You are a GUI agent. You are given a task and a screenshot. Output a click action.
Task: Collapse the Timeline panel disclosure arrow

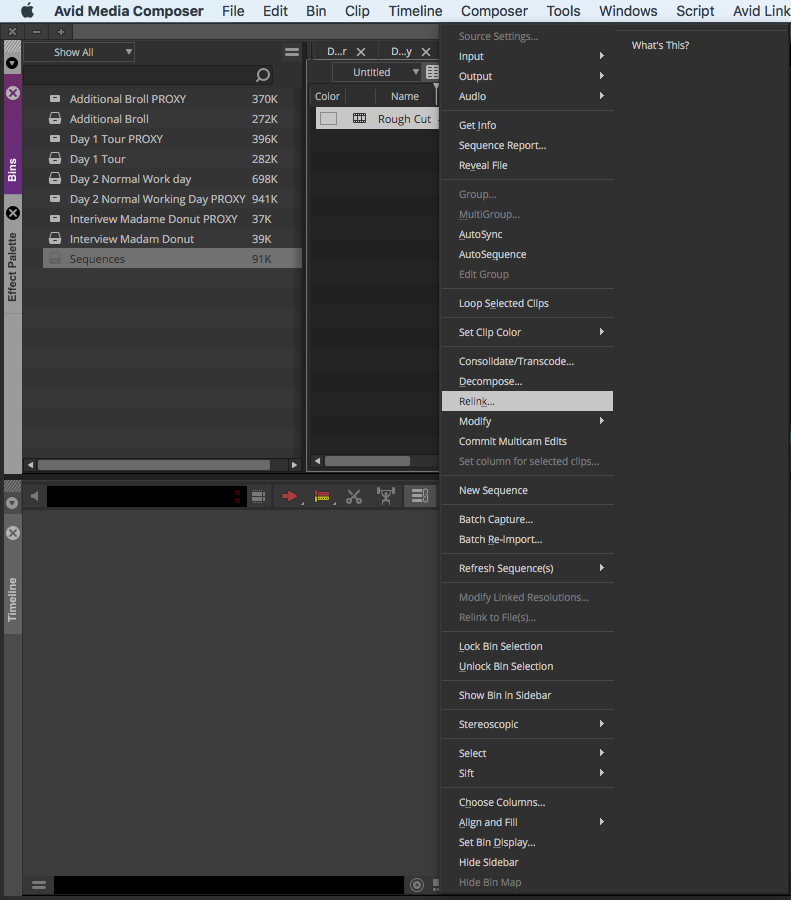tap(12, 503)
